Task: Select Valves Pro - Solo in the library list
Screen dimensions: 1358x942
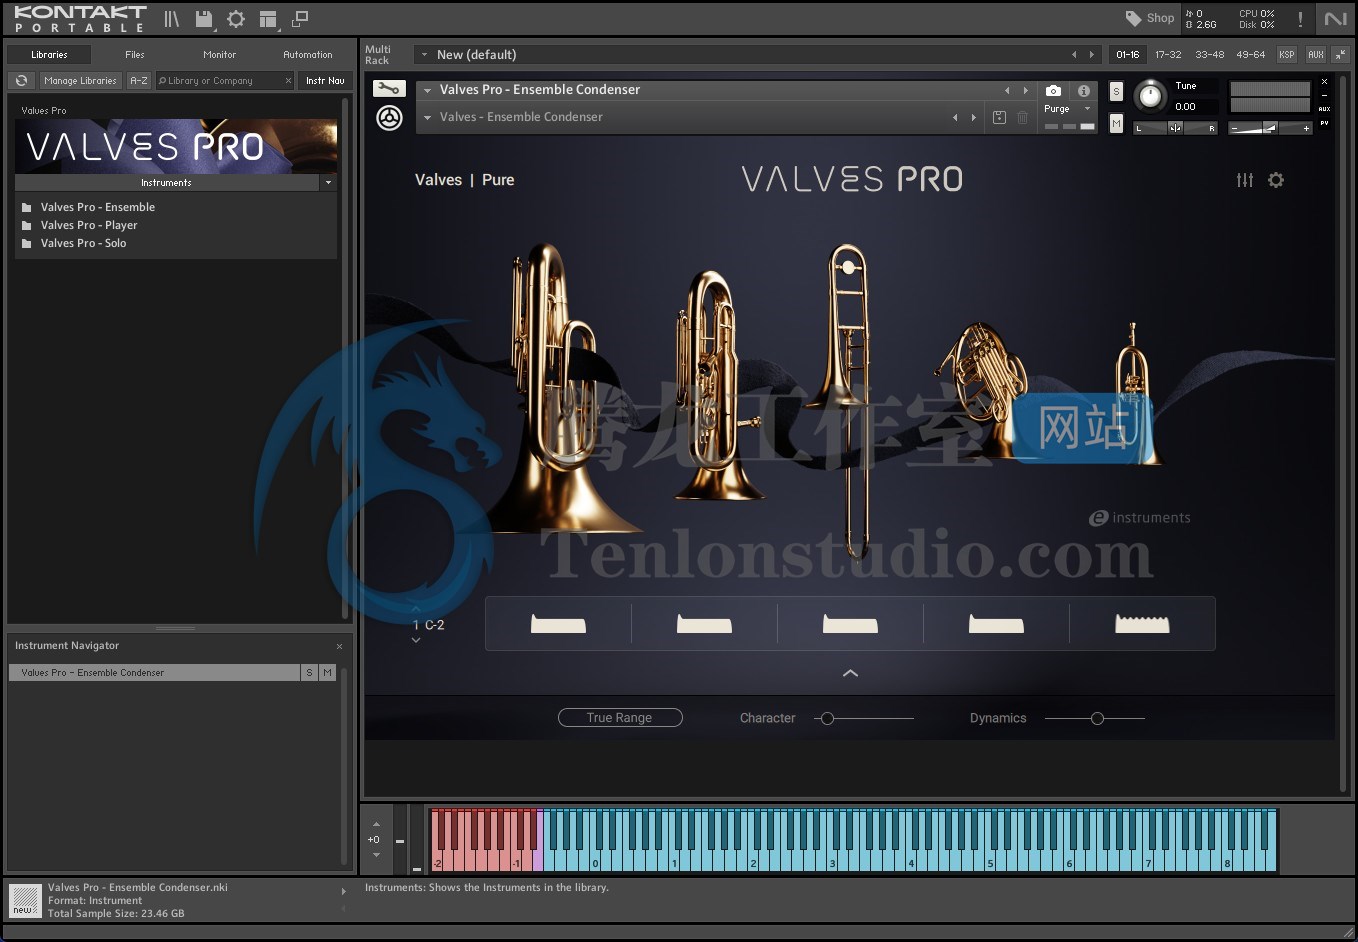Action: tap(83, 243)
